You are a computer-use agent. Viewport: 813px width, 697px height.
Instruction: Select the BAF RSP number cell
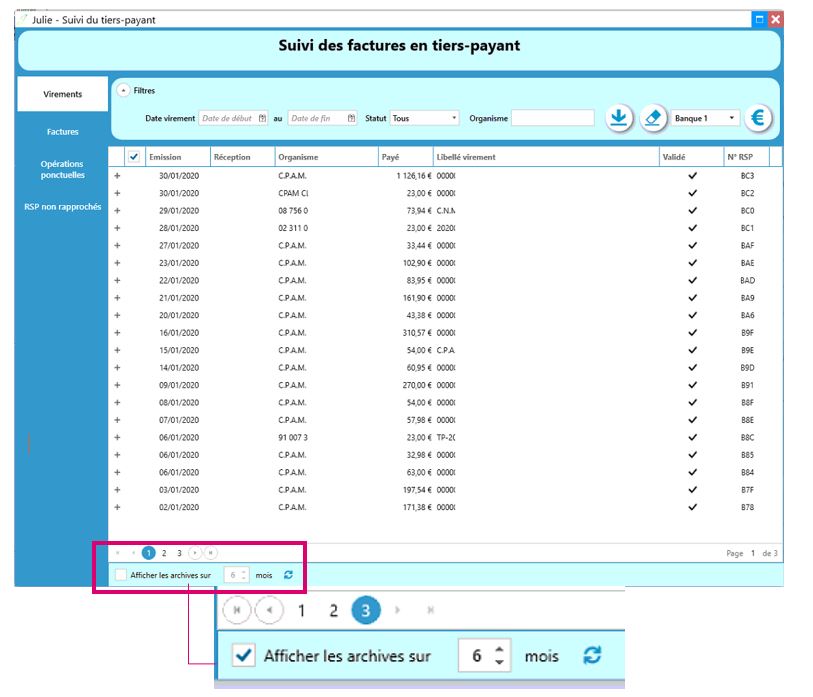point(747,245)
